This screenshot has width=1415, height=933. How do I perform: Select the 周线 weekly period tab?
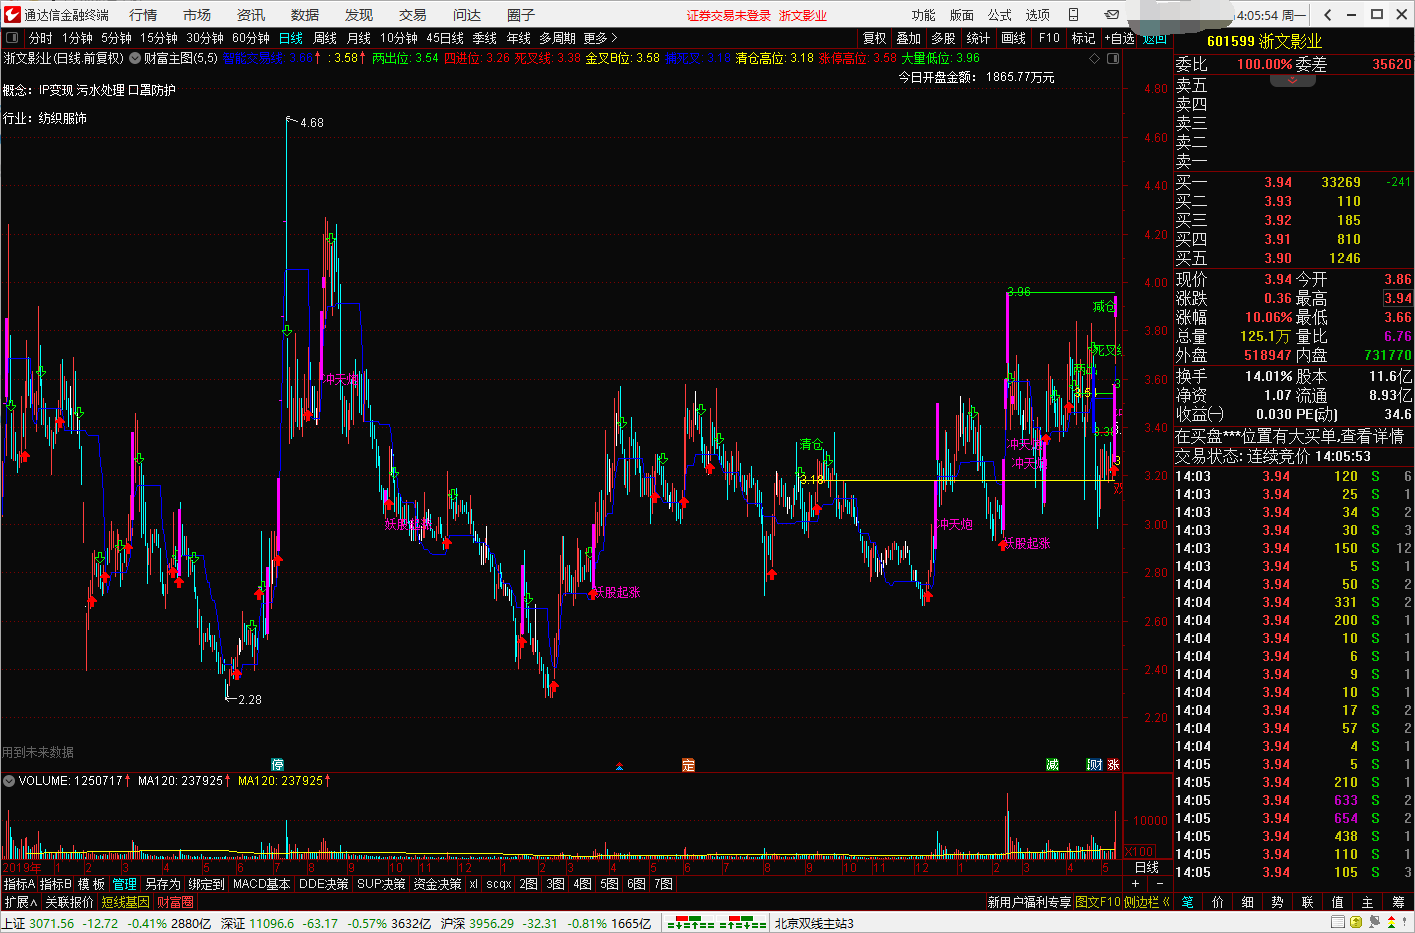[x=325, y=38]
